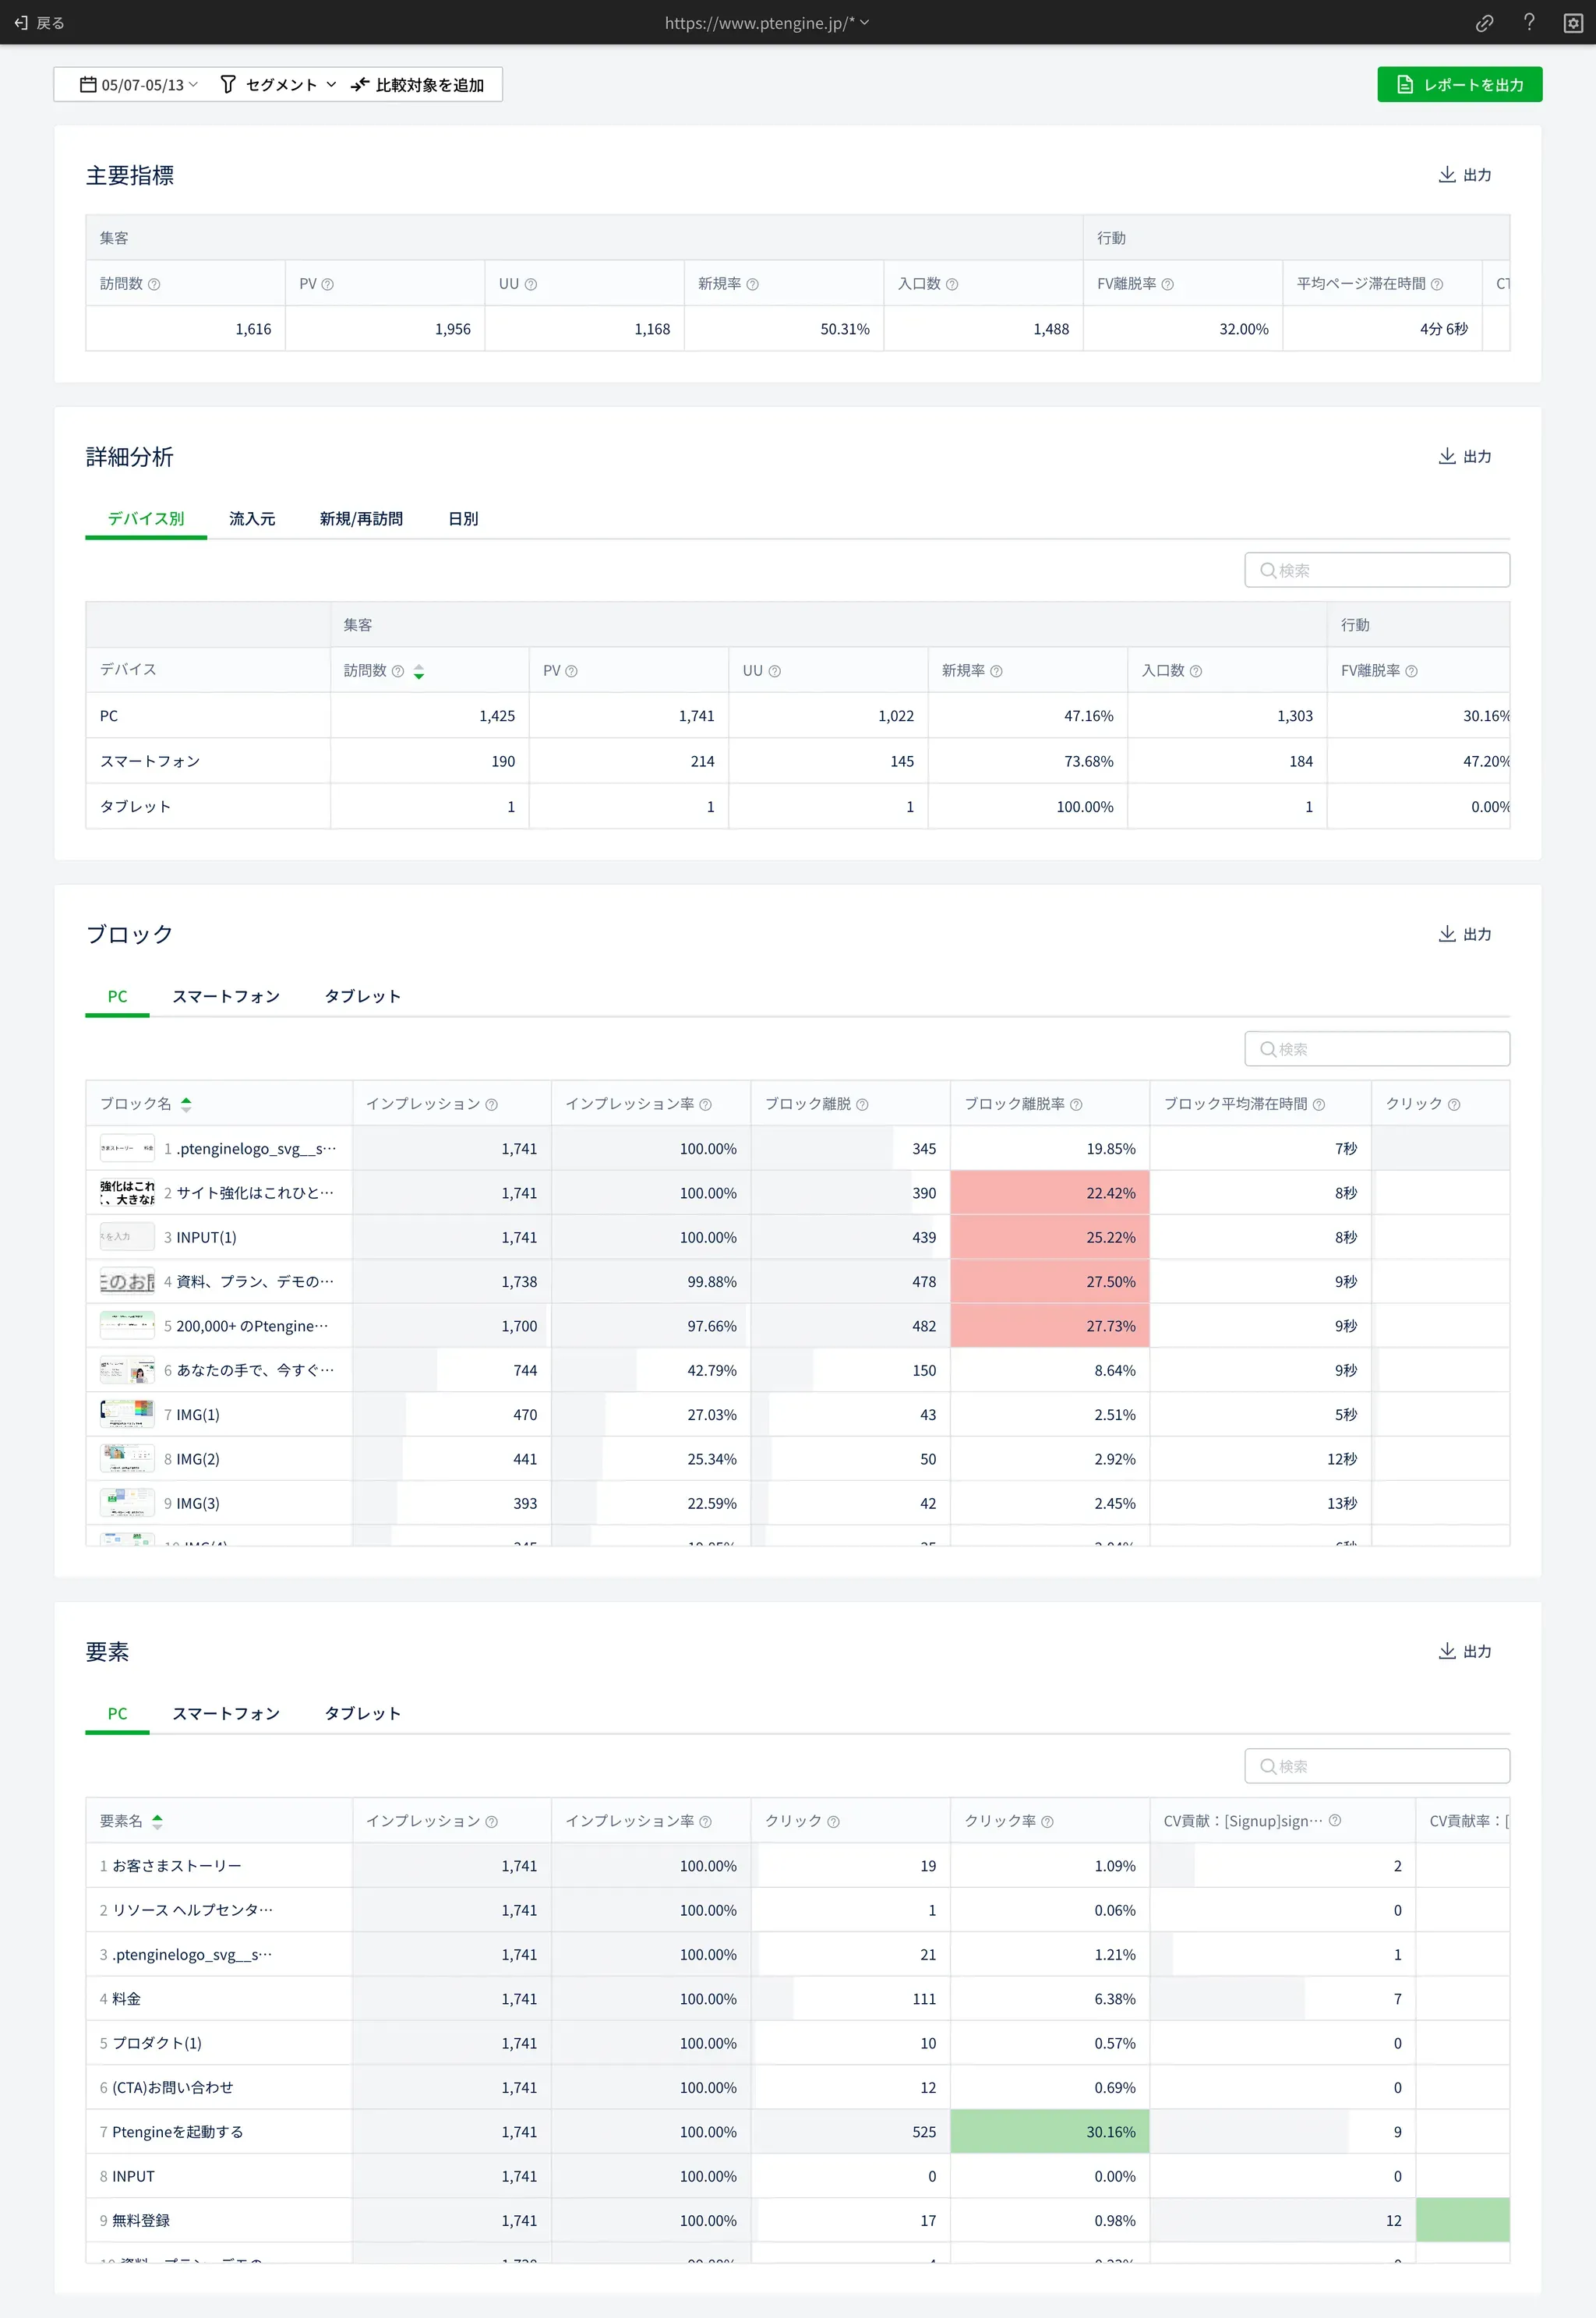This screenshot has height=2318, width=1596.
Task: Click the back arrow 戻る icon
Action: (x=22, y=23)
